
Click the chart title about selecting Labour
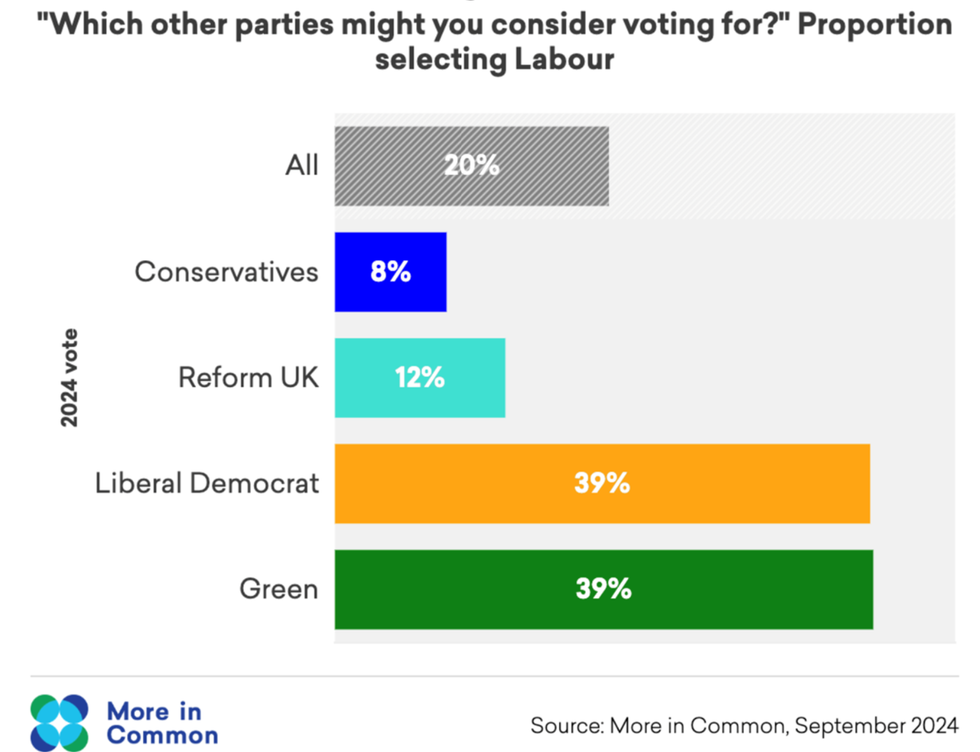pyautogui.click(x=493, y=40)
